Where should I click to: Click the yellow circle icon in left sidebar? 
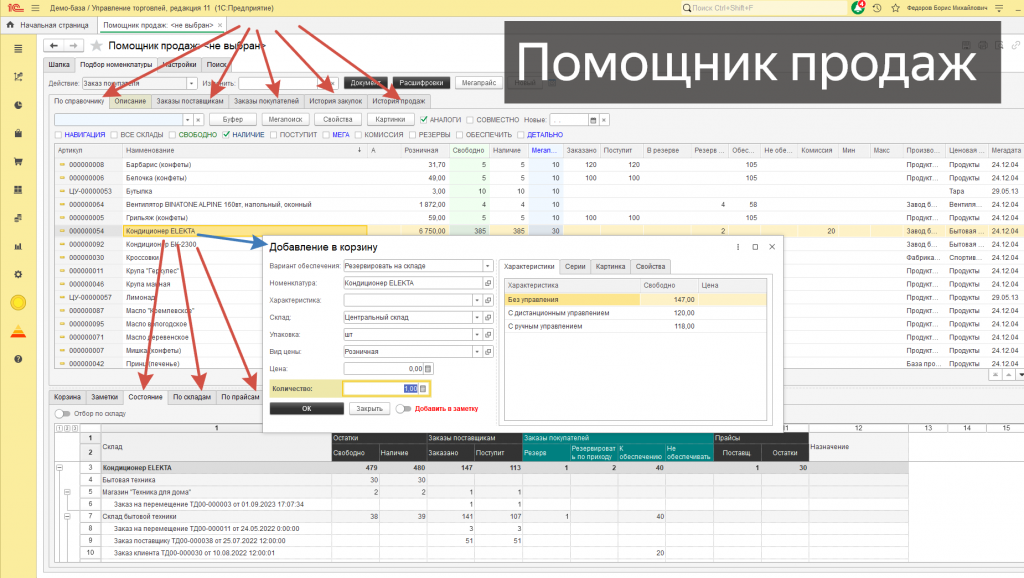coord(18,302)
